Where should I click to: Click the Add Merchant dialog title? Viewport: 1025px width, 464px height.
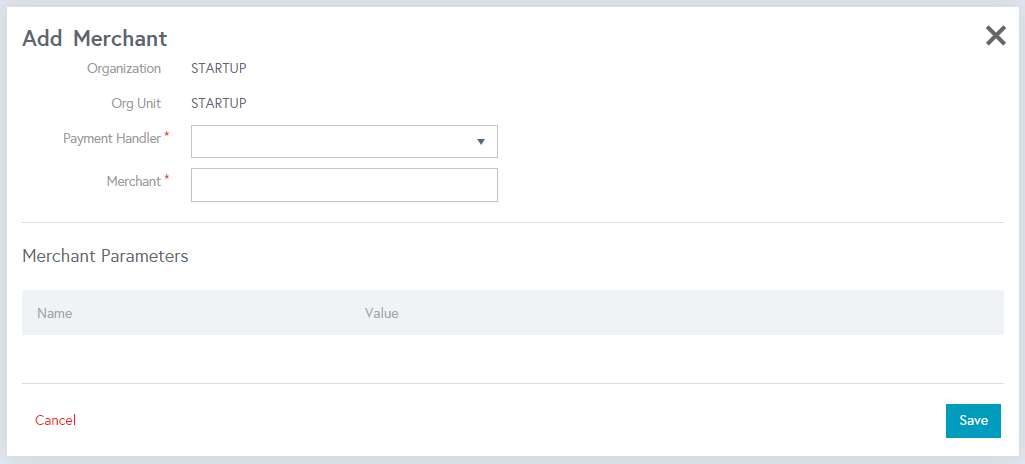[95, 39]
